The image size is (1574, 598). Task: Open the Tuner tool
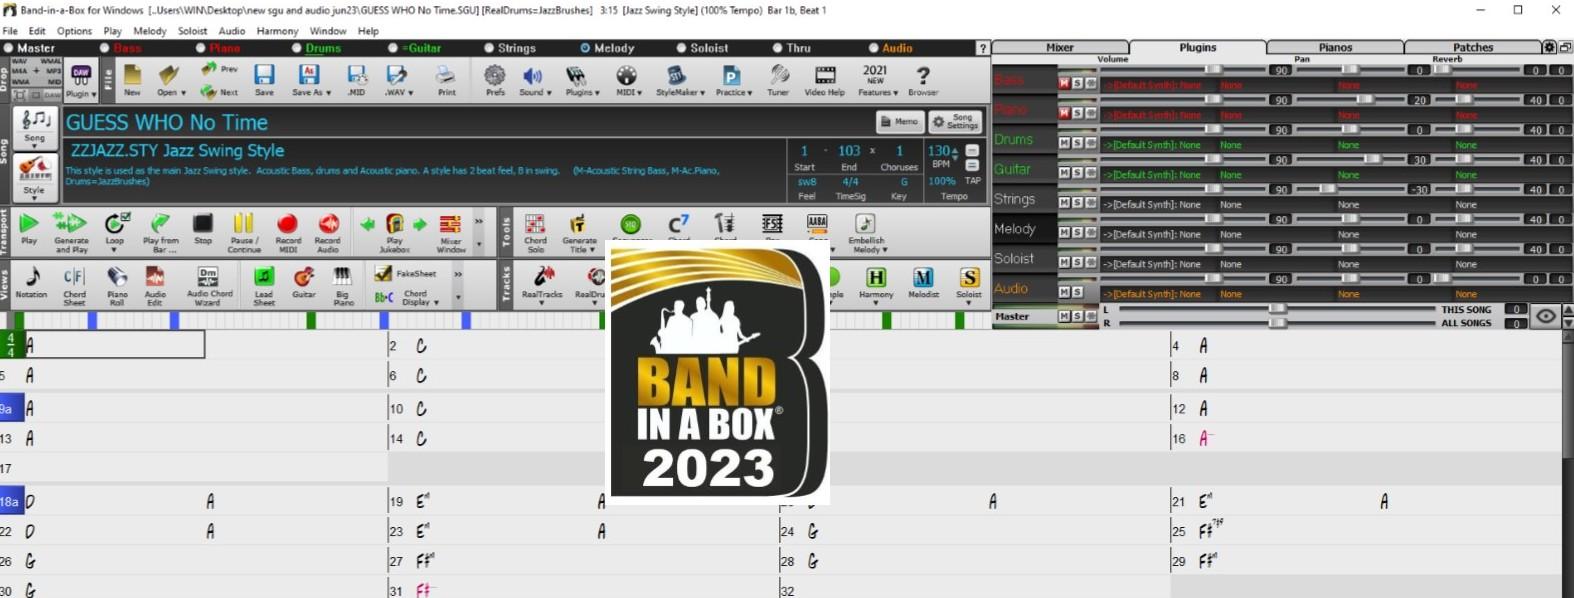[778, 80]
